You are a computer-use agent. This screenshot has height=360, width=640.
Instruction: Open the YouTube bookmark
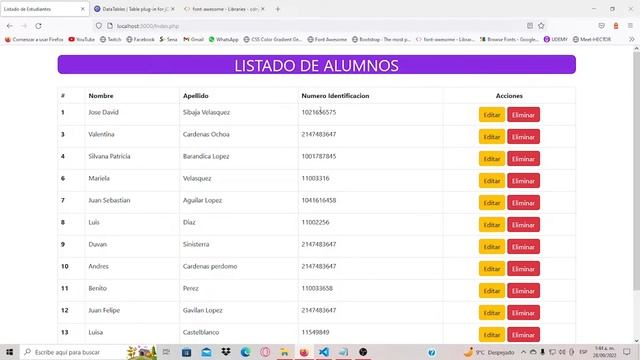click(x=82, y=40)
